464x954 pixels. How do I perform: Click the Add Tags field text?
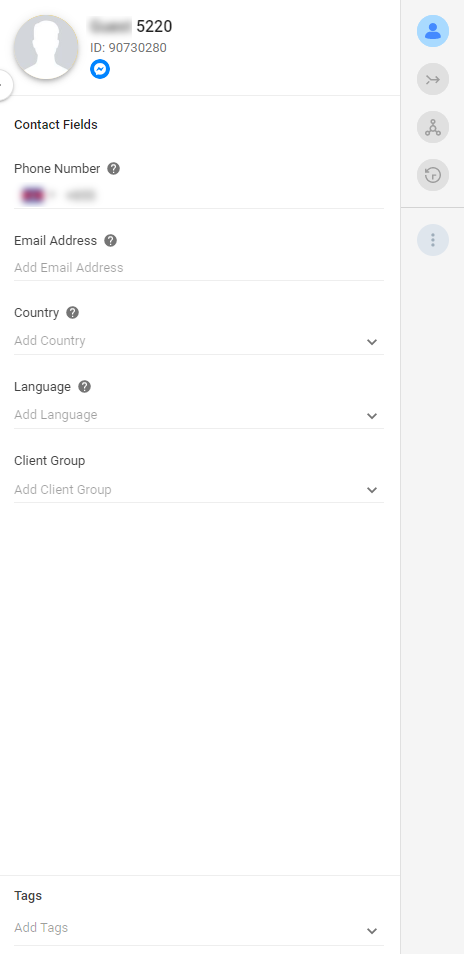point(41,928)
